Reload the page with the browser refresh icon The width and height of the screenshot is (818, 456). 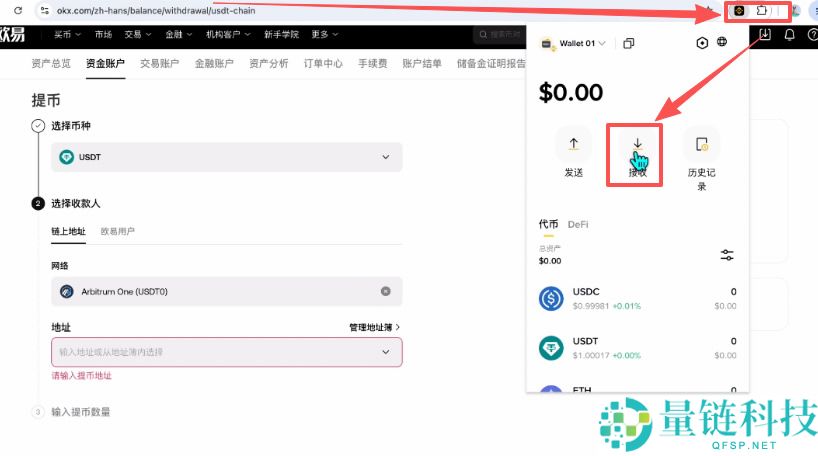click(18, 10)
